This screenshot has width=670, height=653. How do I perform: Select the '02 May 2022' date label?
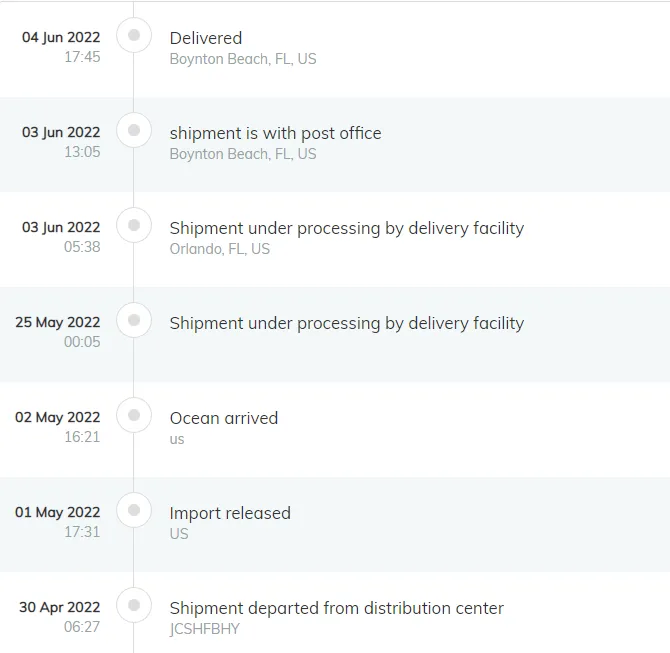coord(58,417)
